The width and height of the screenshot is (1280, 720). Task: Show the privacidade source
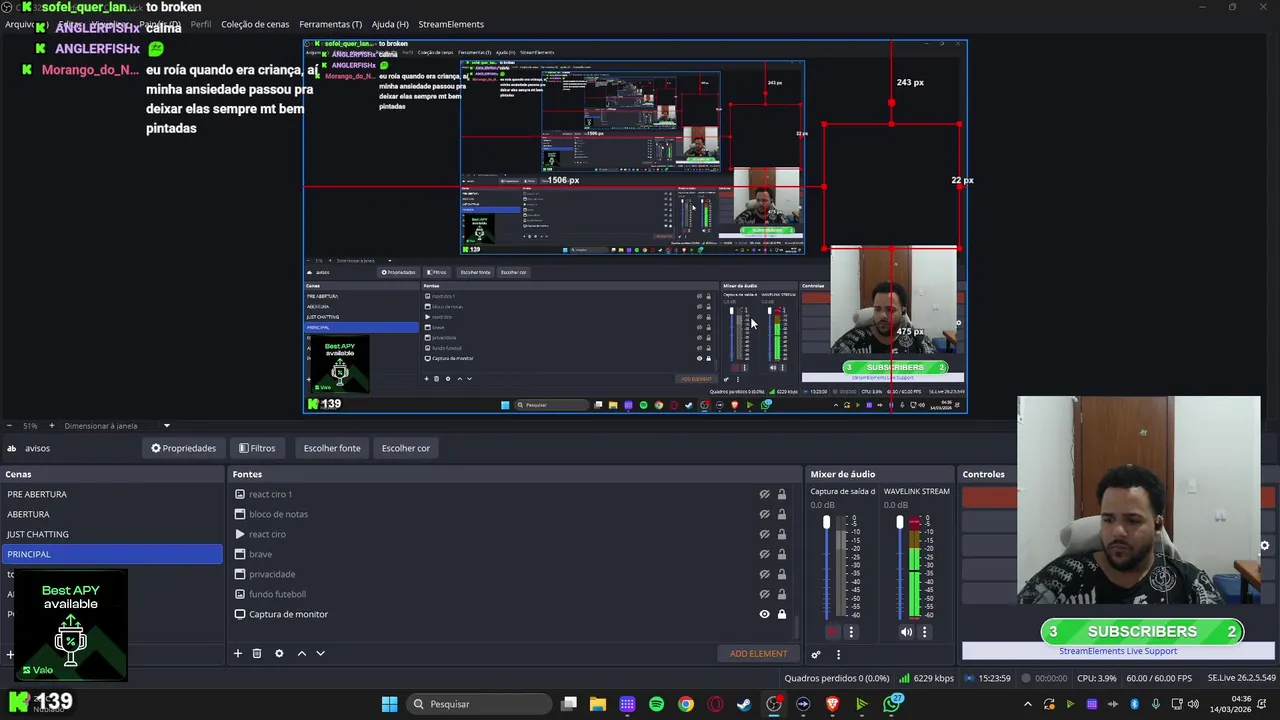[x=764, y=574]
